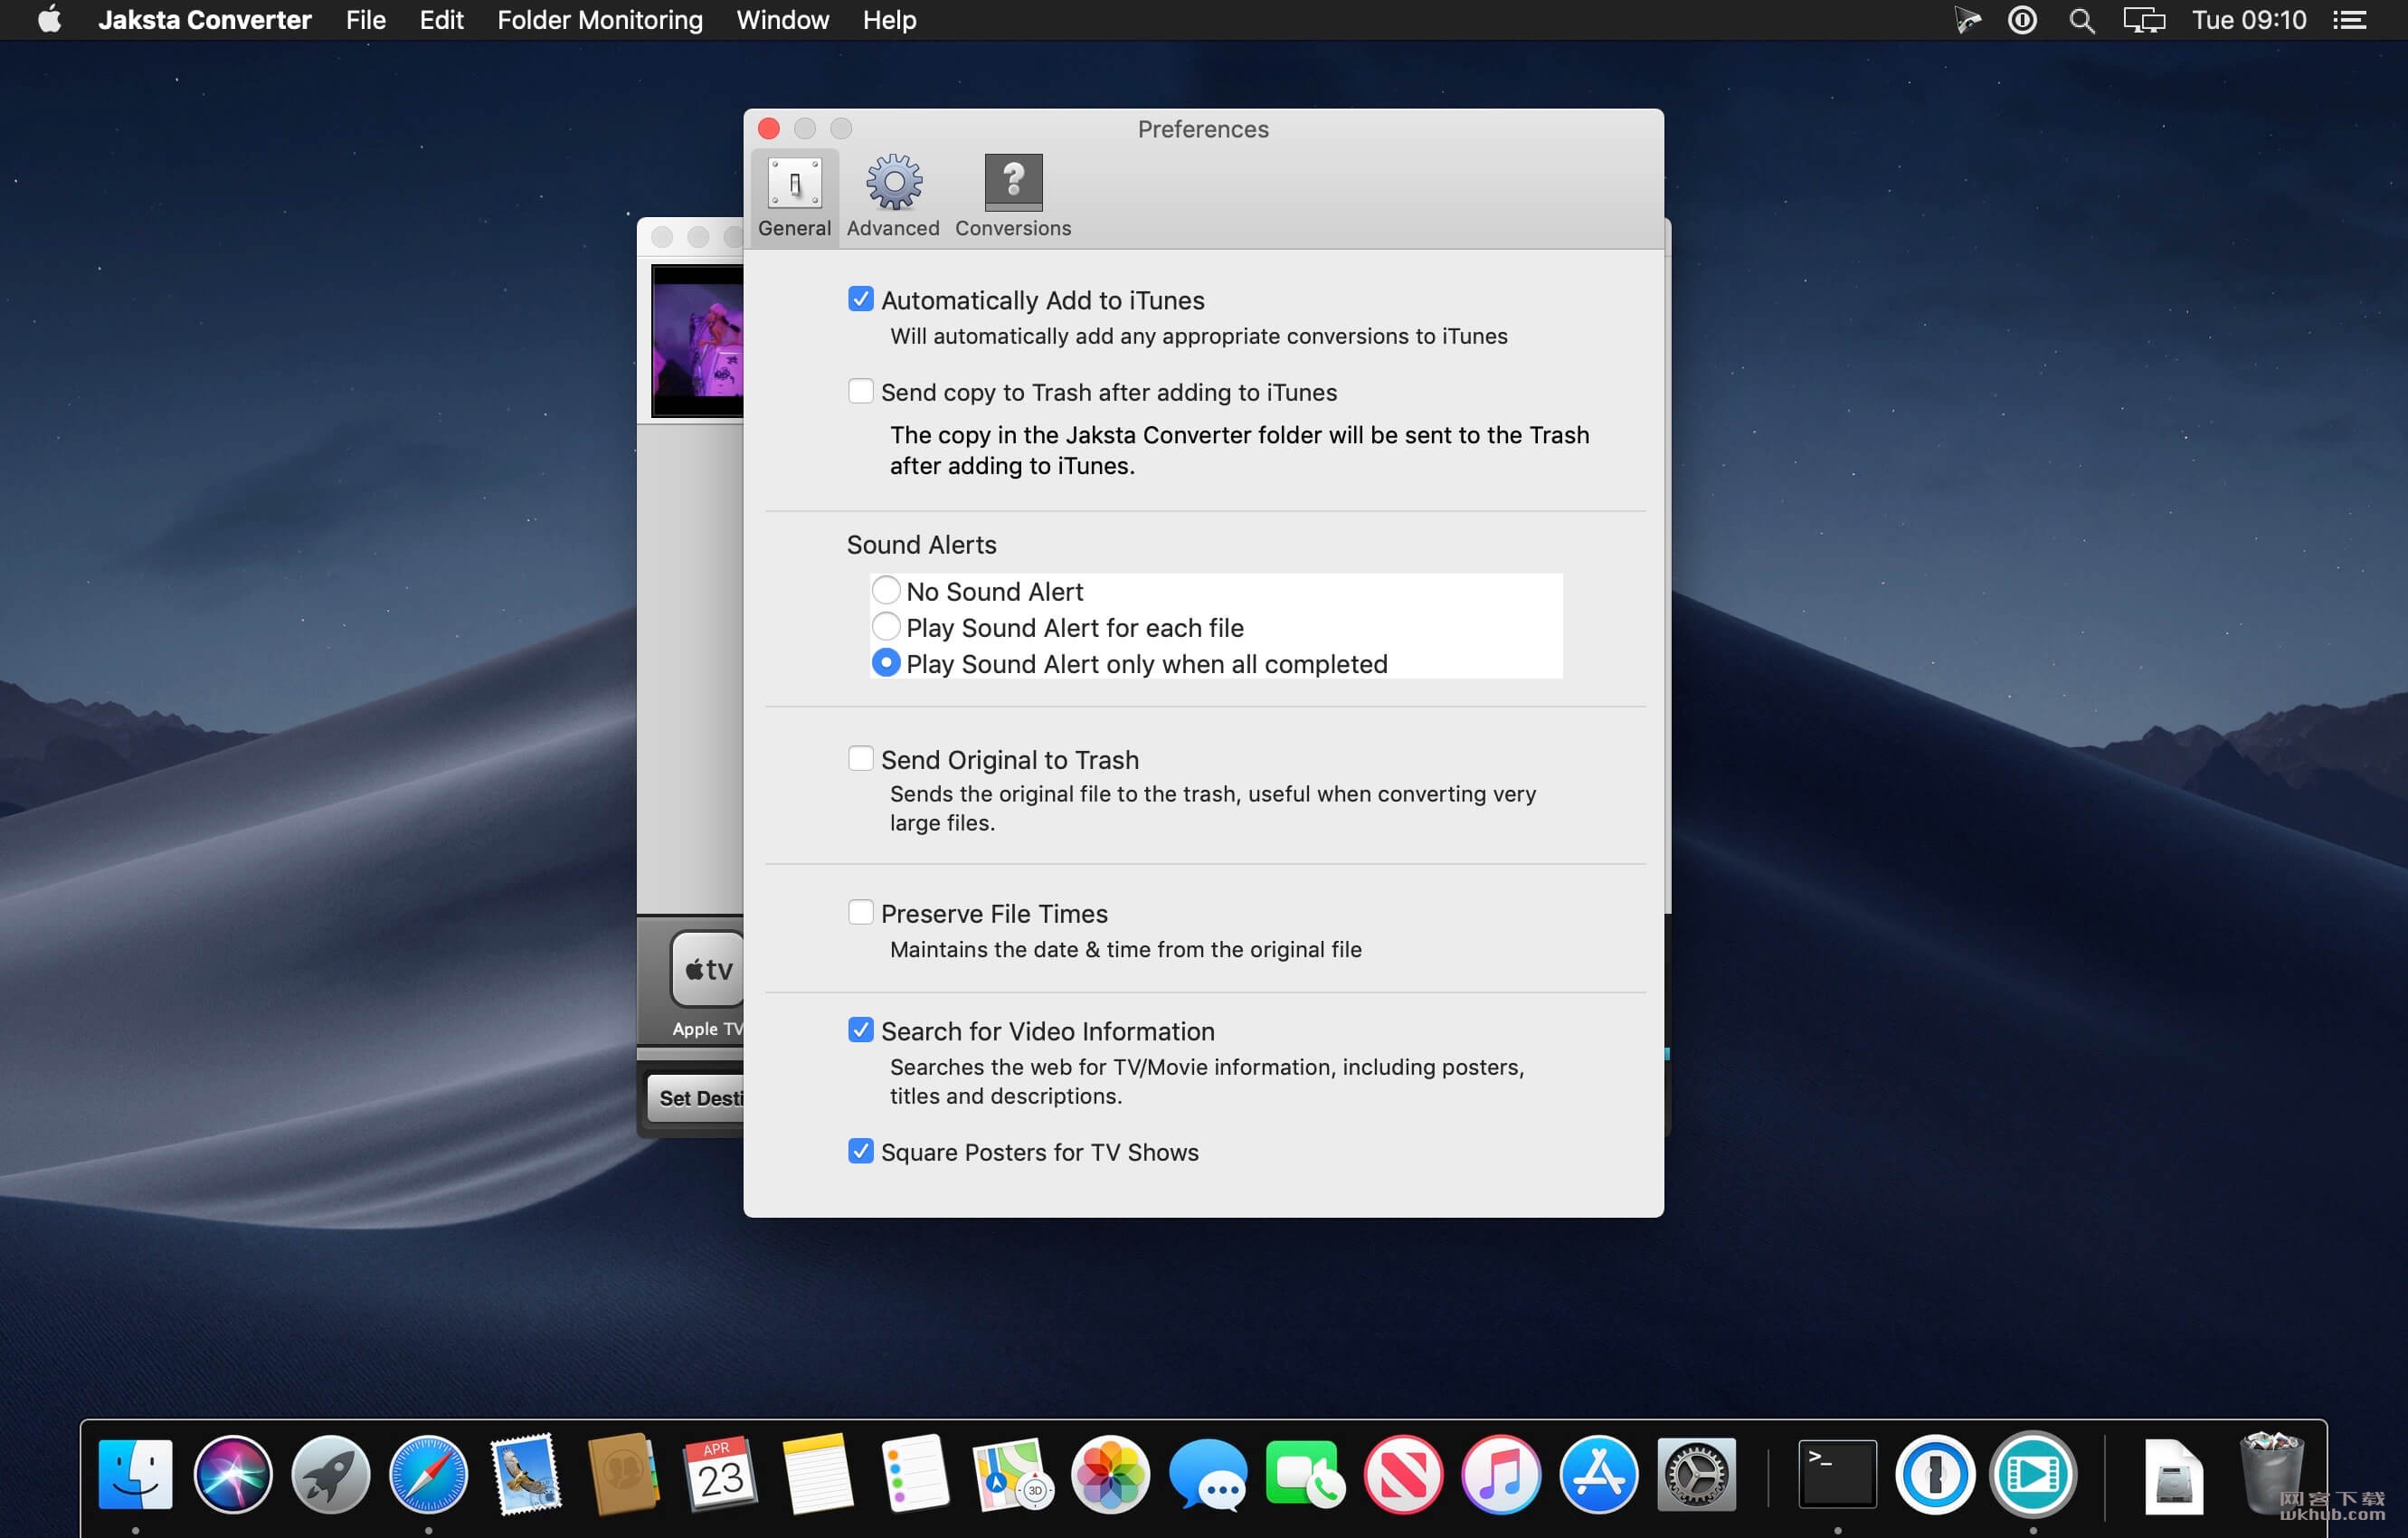This screenshot has width=2408, height=1538.
Task: Open the Advanced preferences tab
Action: pyautogui.click(x=893, y=197)
